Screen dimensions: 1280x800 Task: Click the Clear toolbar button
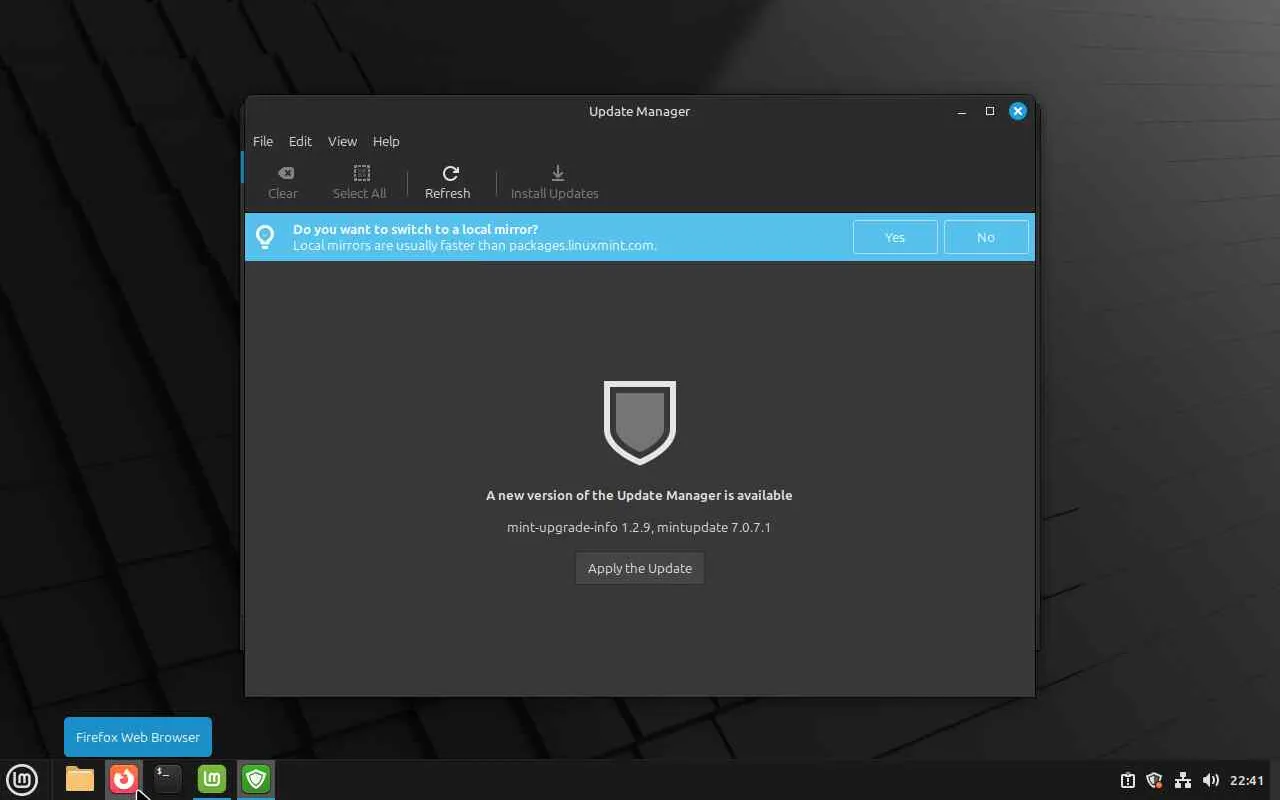click(x=283, y=183)
